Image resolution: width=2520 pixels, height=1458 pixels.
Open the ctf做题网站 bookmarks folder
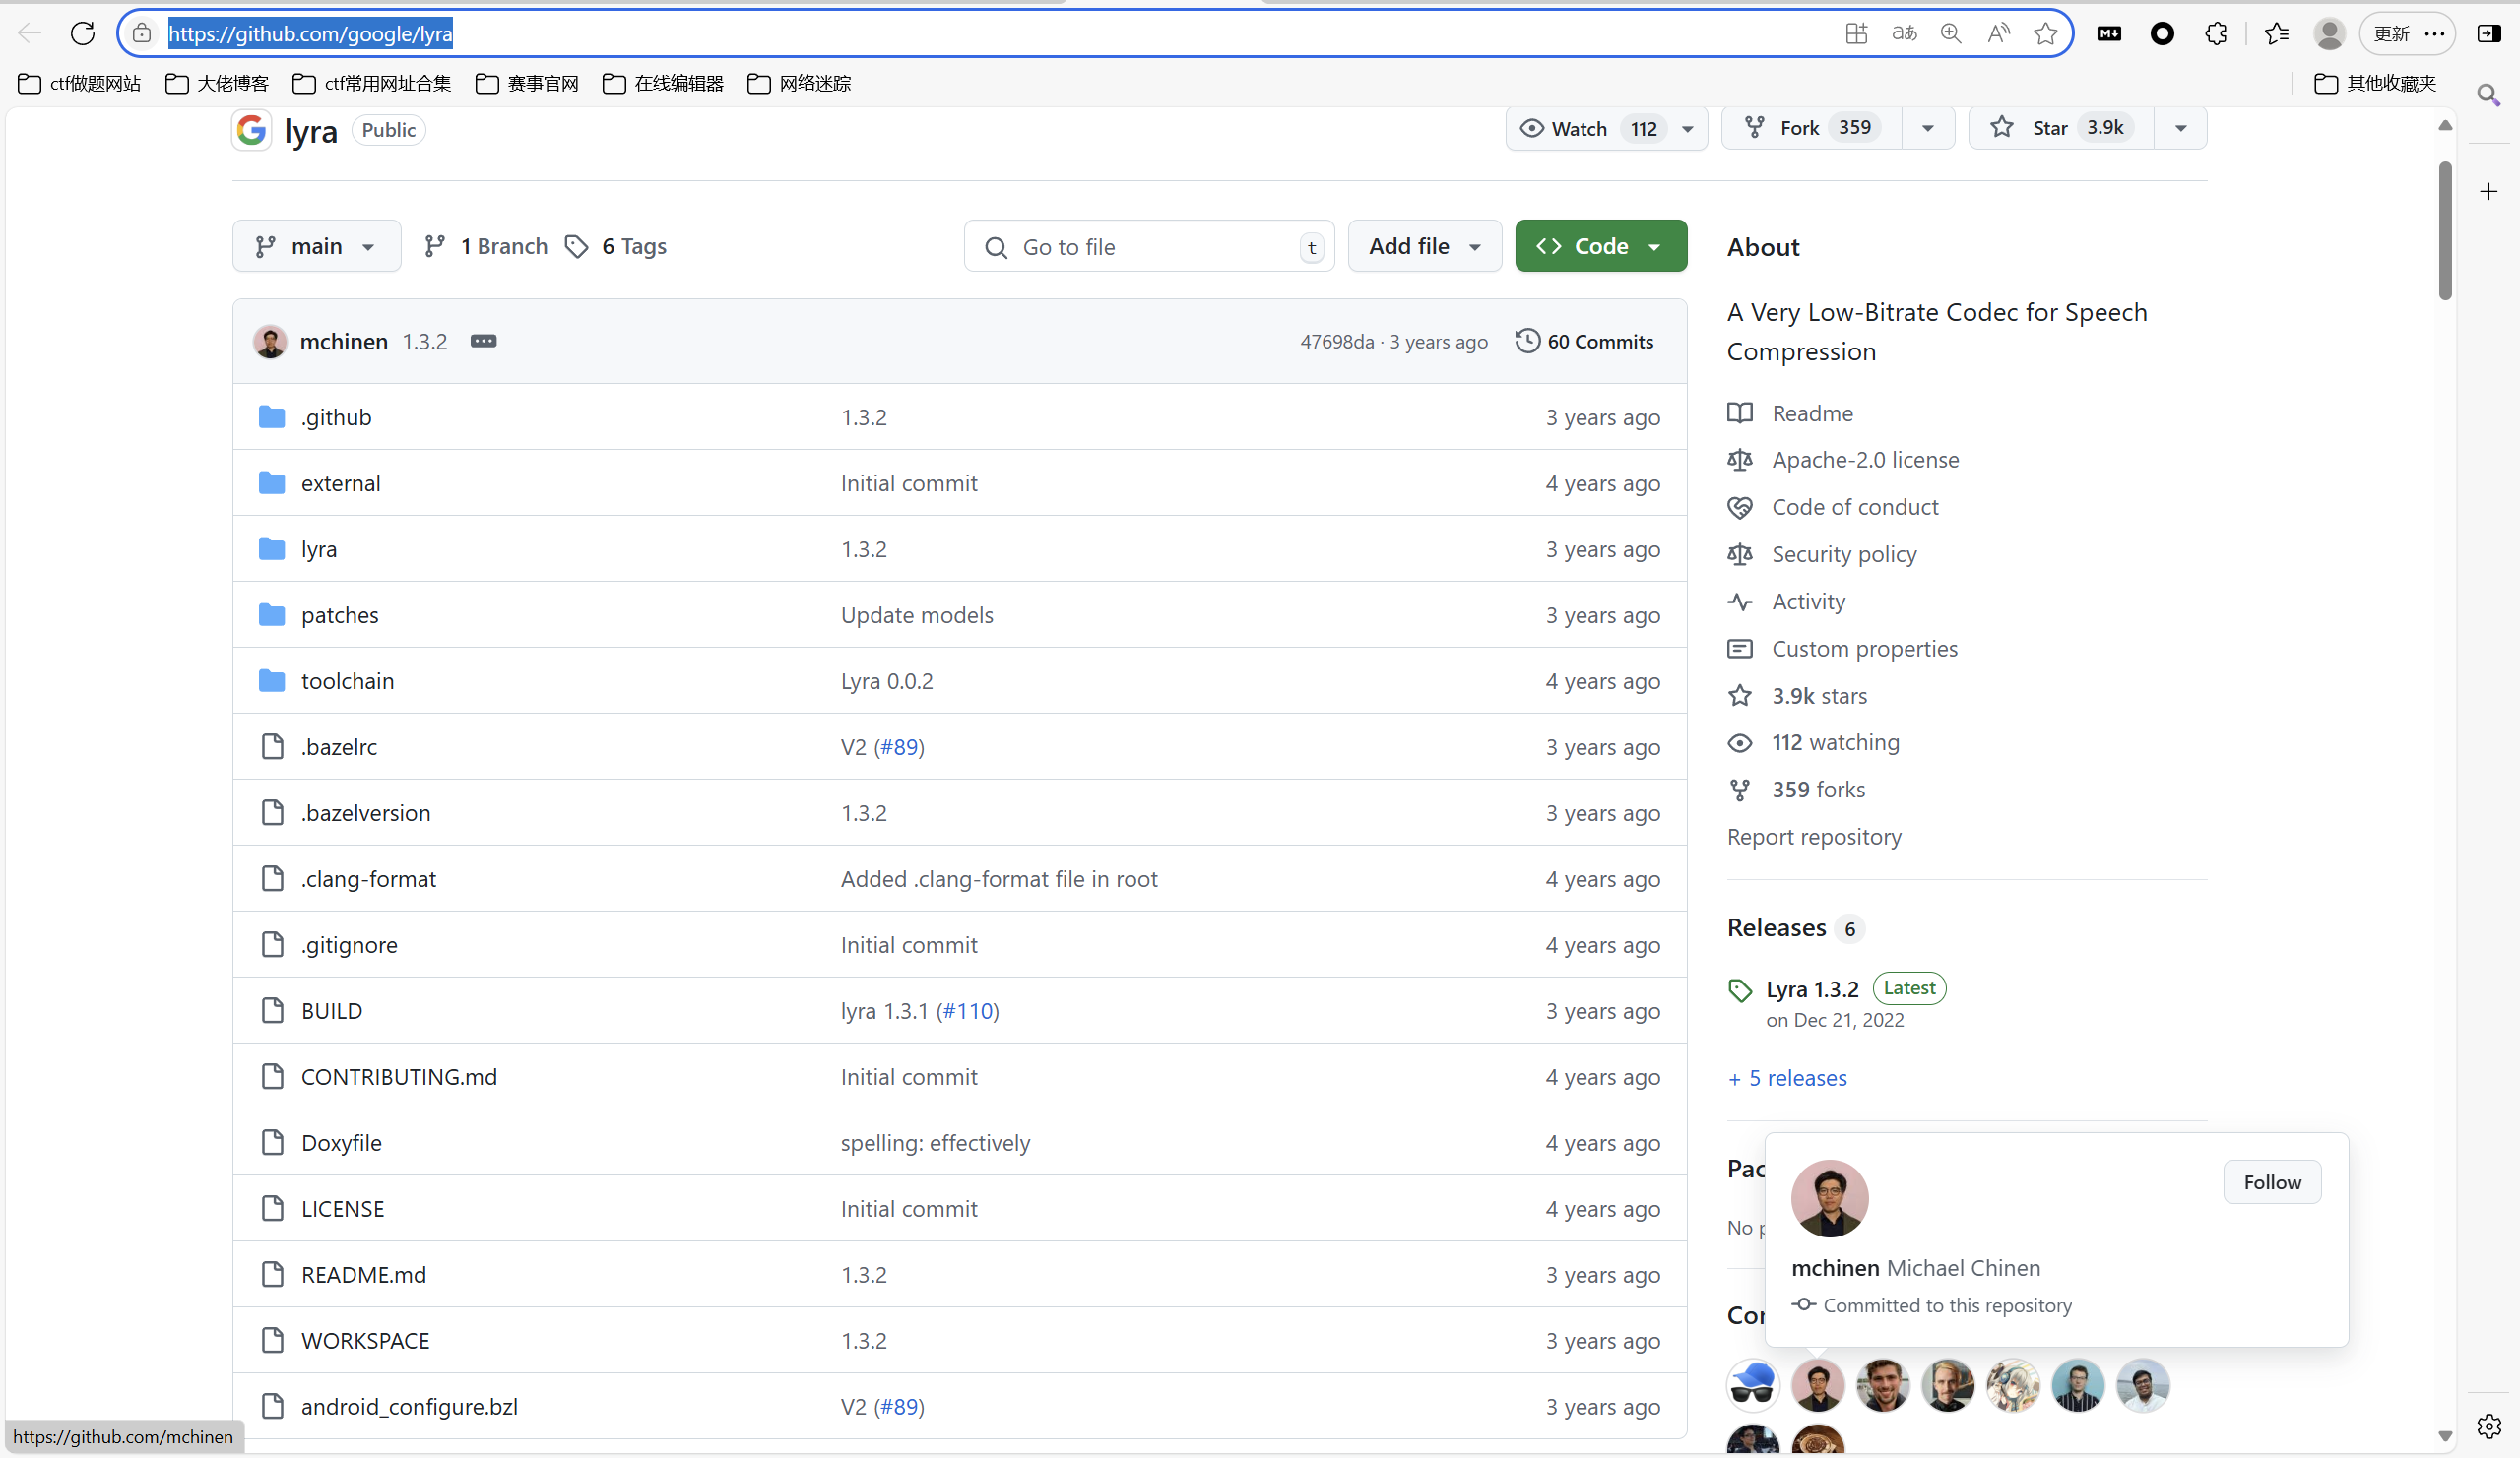tap(79, 83)
